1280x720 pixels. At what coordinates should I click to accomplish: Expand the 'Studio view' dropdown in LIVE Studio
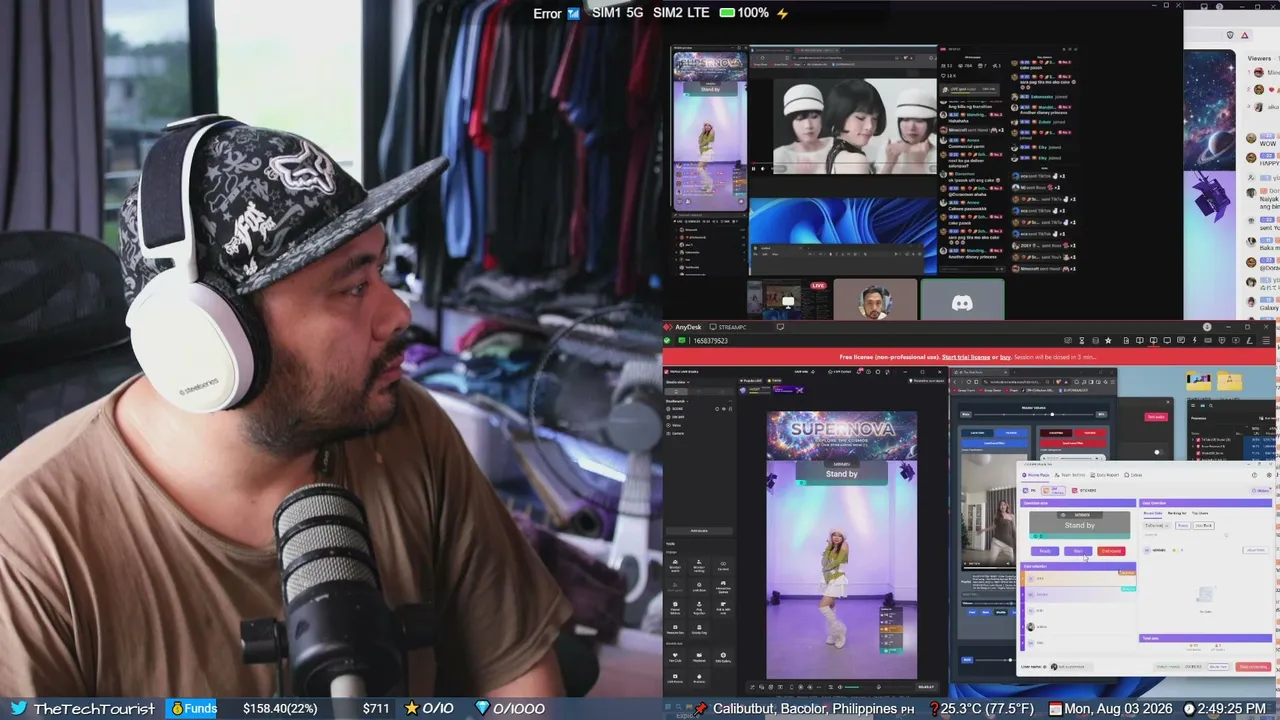pyautogui.click(x=679, y=382)
